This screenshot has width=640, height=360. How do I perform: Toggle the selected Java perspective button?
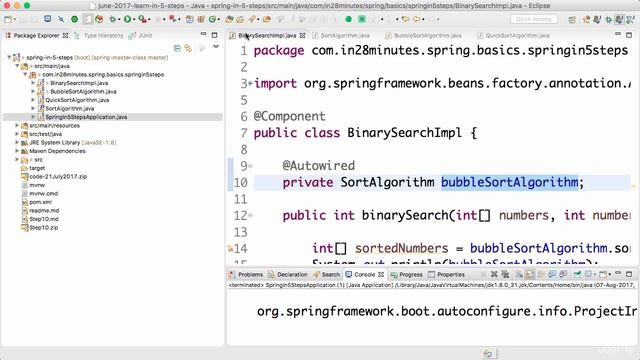coord(619,19)
